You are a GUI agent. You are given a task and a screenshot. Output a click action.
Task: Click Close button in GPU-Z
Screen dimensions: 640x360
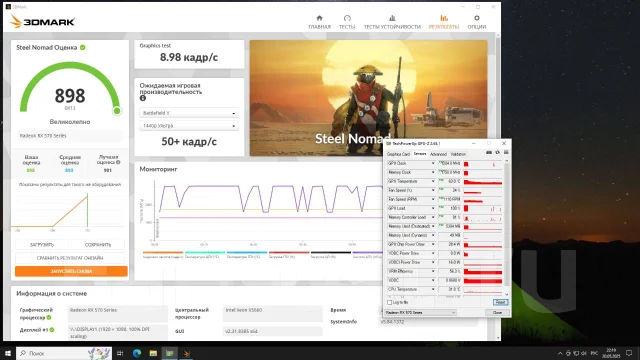coord(497,313)
